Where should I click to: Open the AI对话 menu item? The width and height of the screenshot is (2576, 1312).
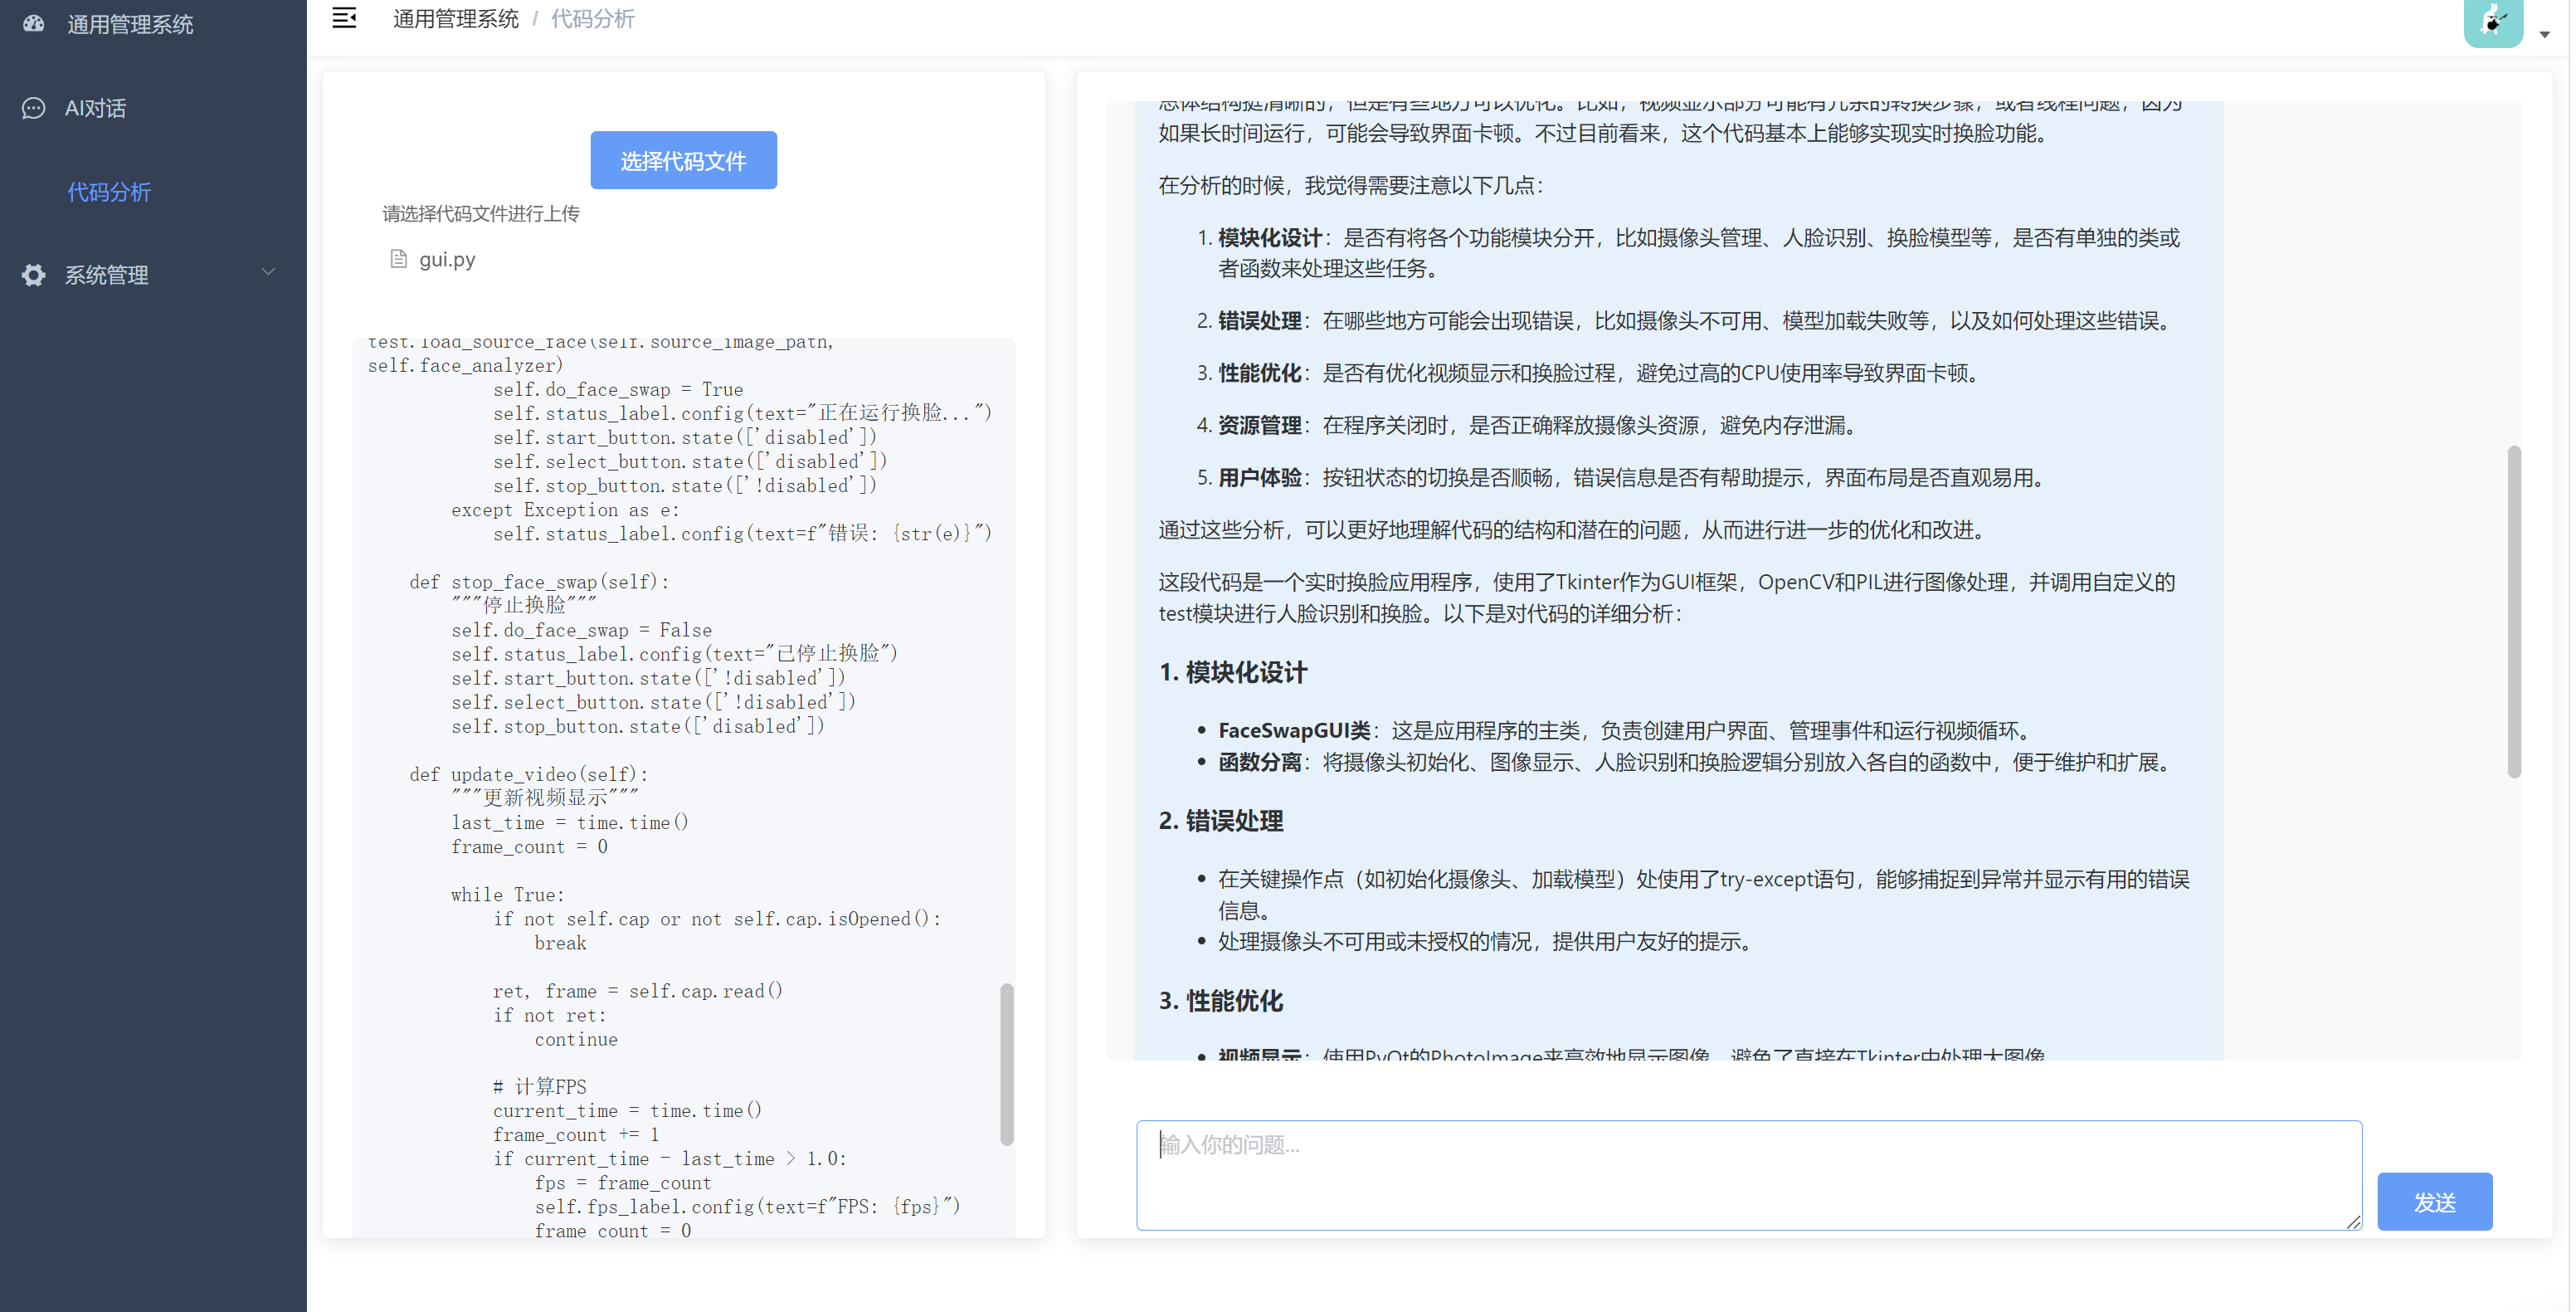[96, 108]
